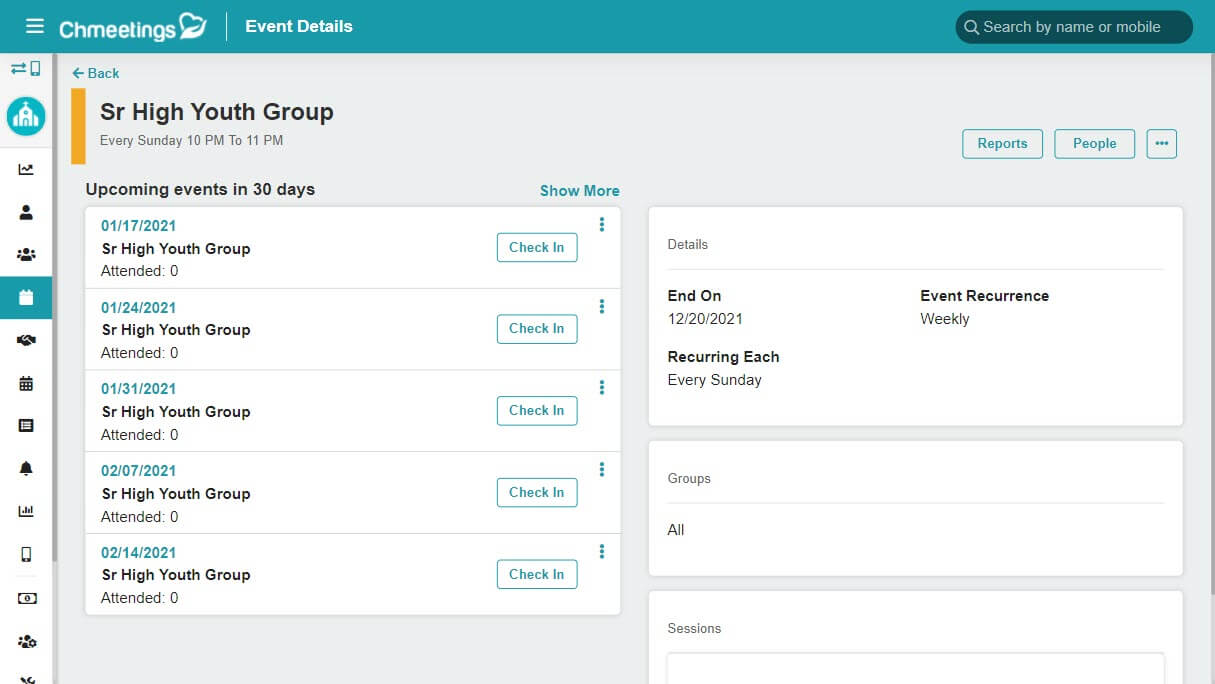Click the hamburger menu next to Chmeetings logo
Viewport: 1215px width, 684px height.
coord(35,26)
